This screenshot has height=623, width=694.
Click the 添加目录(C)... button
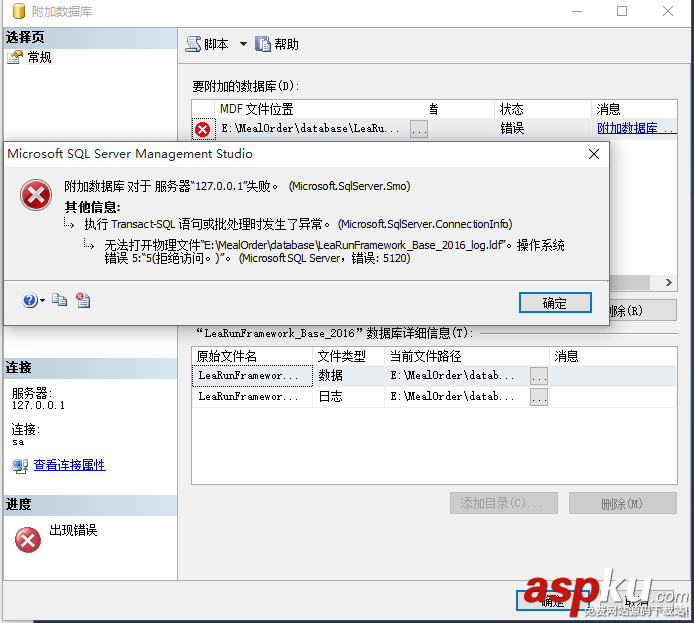[504, 503]
